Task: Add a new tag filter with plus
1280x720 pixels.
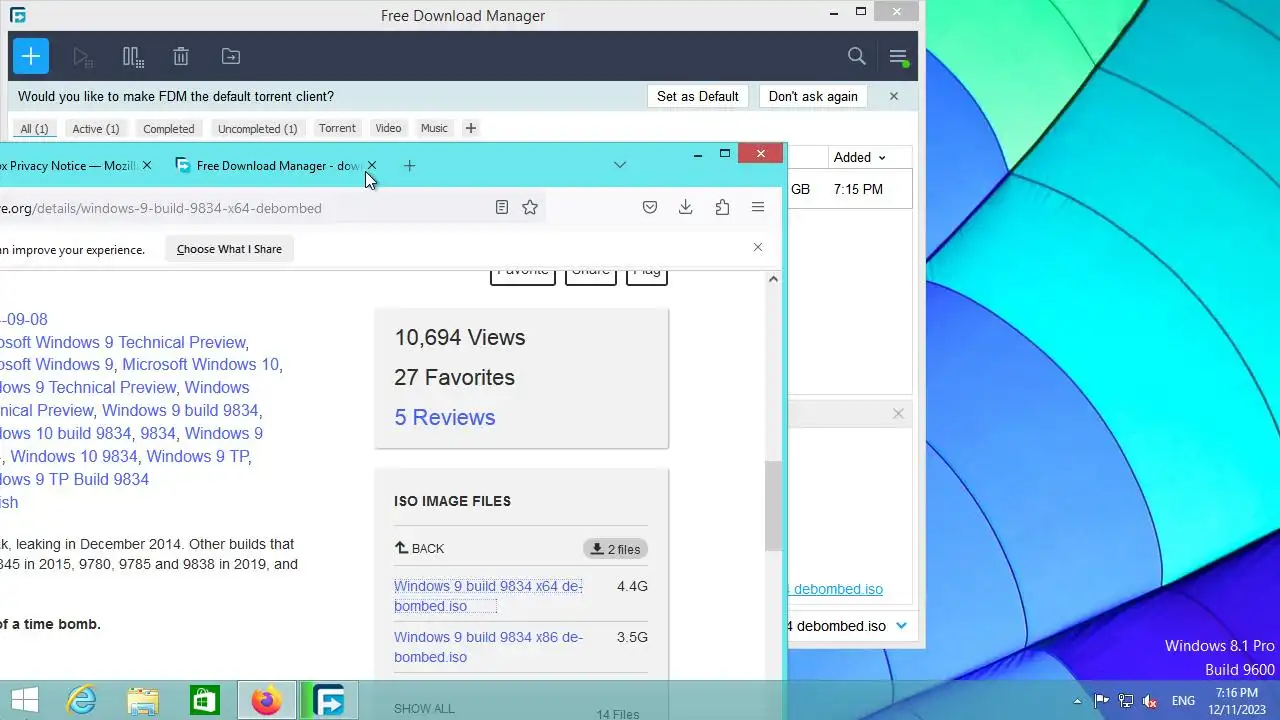Action: (471, 128)
